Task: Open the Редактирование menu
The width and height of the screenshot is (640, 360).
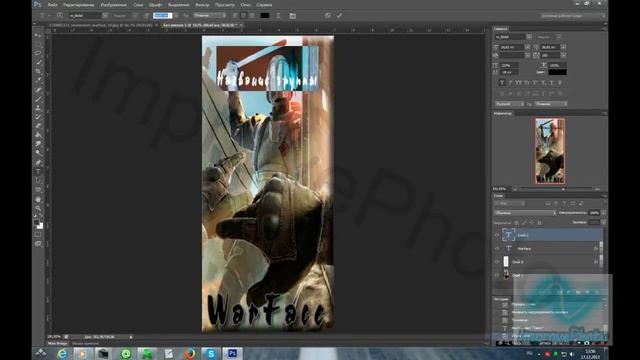Action: click(x=78, y=5)
